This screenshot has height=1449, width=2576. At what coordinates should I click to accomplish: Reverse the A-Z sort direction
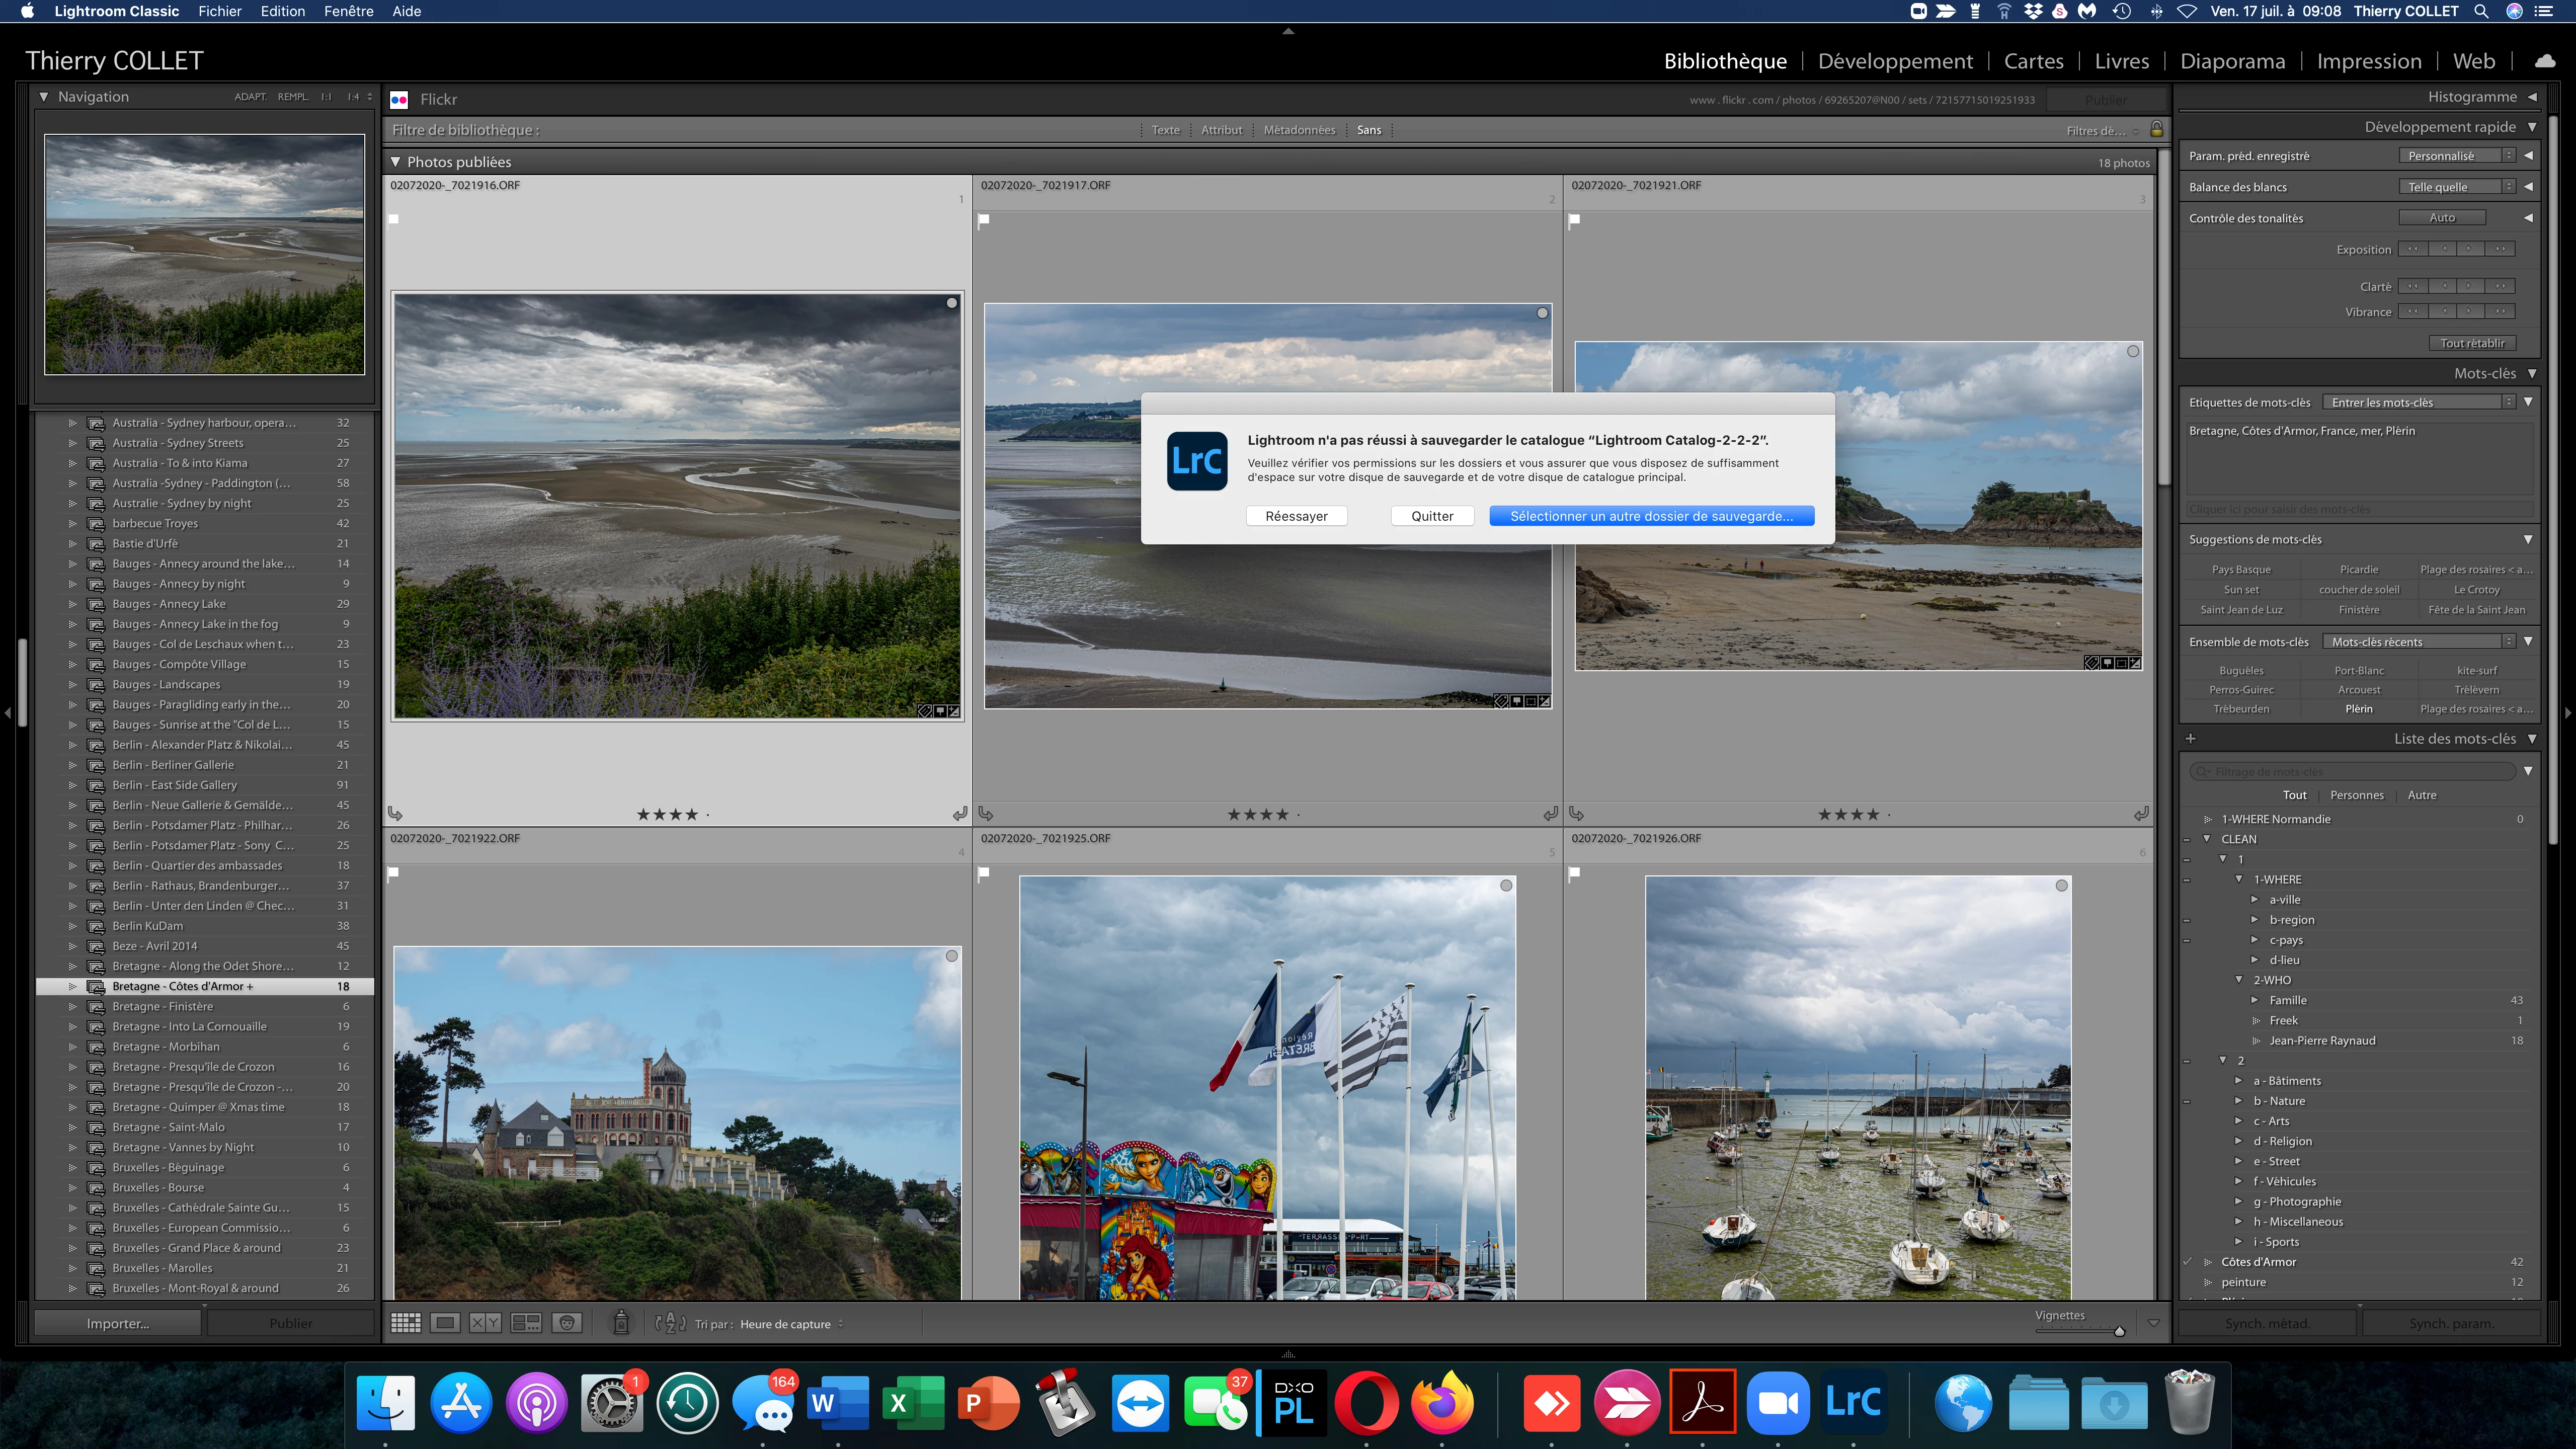(x=670, y=1323)
